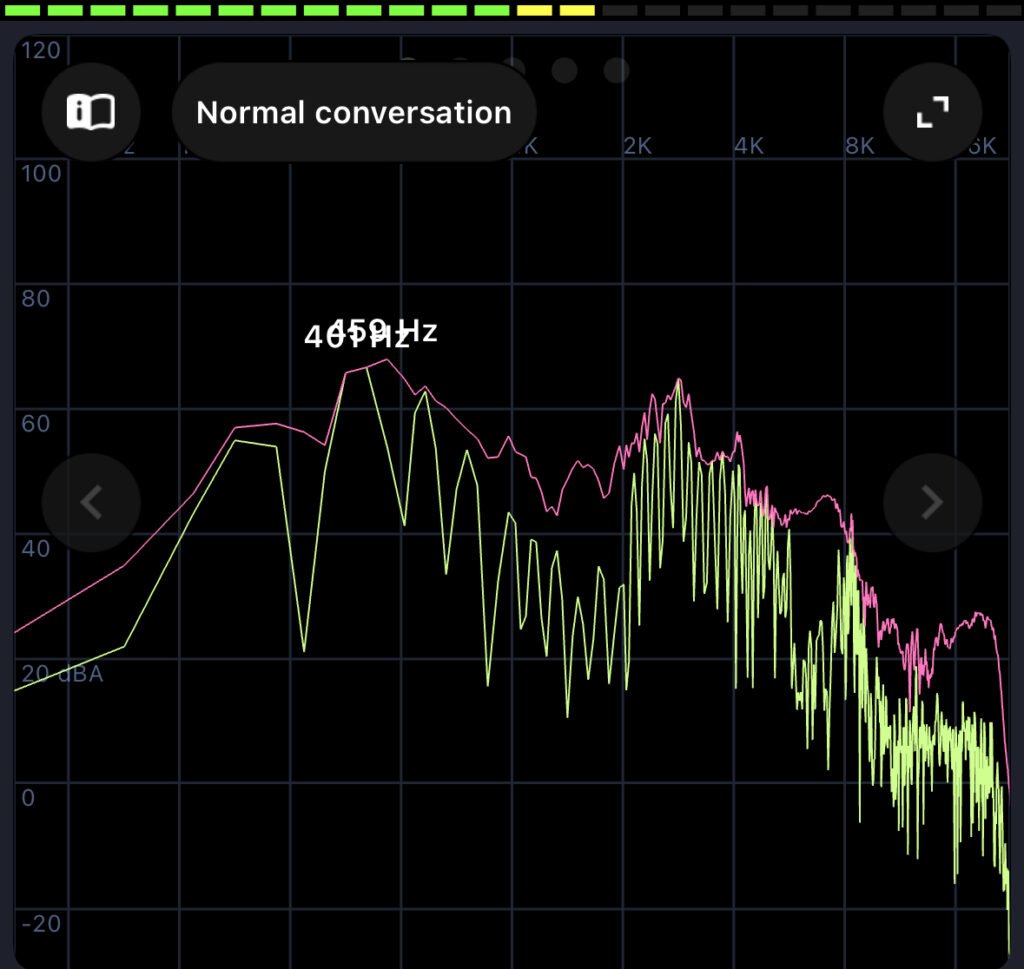Open the info guide book icon

(x=91, y=112)
